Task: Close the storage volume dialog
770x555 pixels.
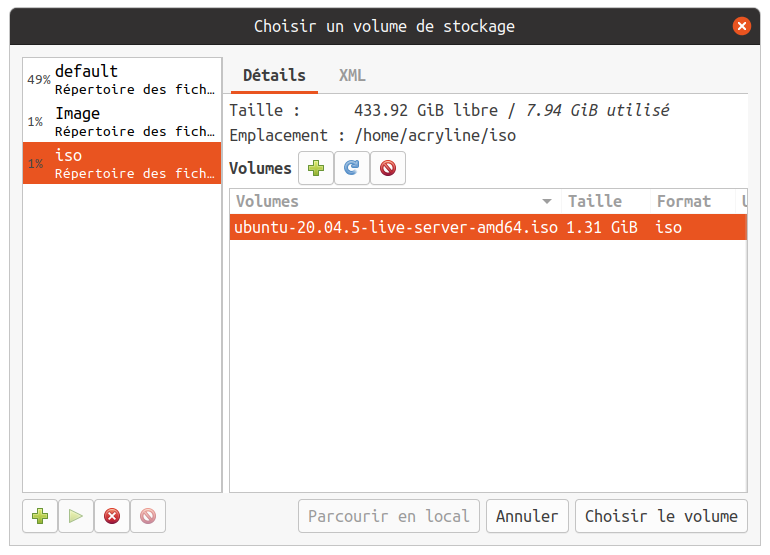Action: (x=741, y=26)
